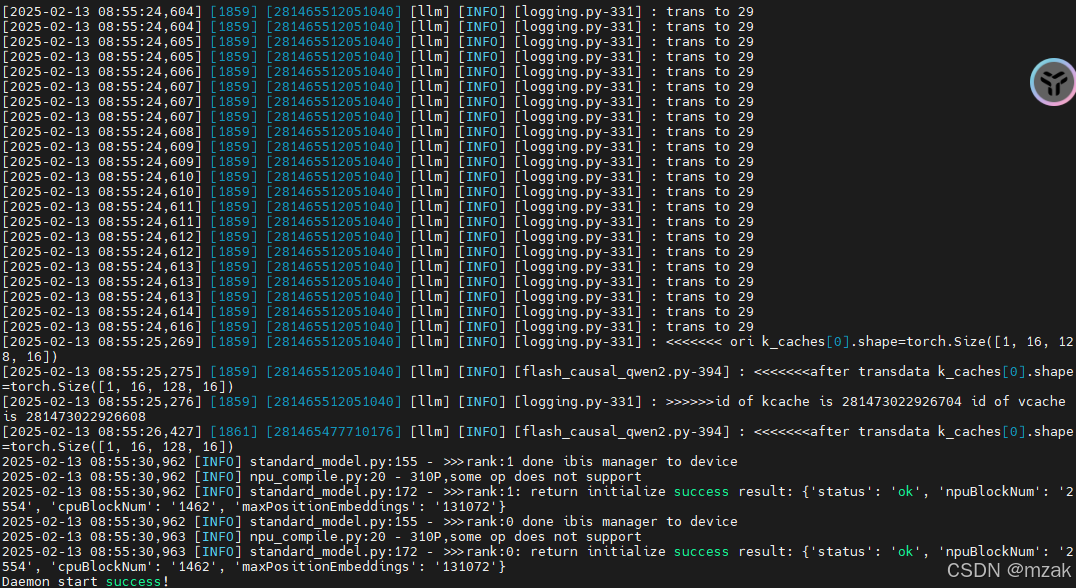Click the floating round Y-logo assistant icon
Screen dimensions: 1076x588
(x=1054, y=82)
